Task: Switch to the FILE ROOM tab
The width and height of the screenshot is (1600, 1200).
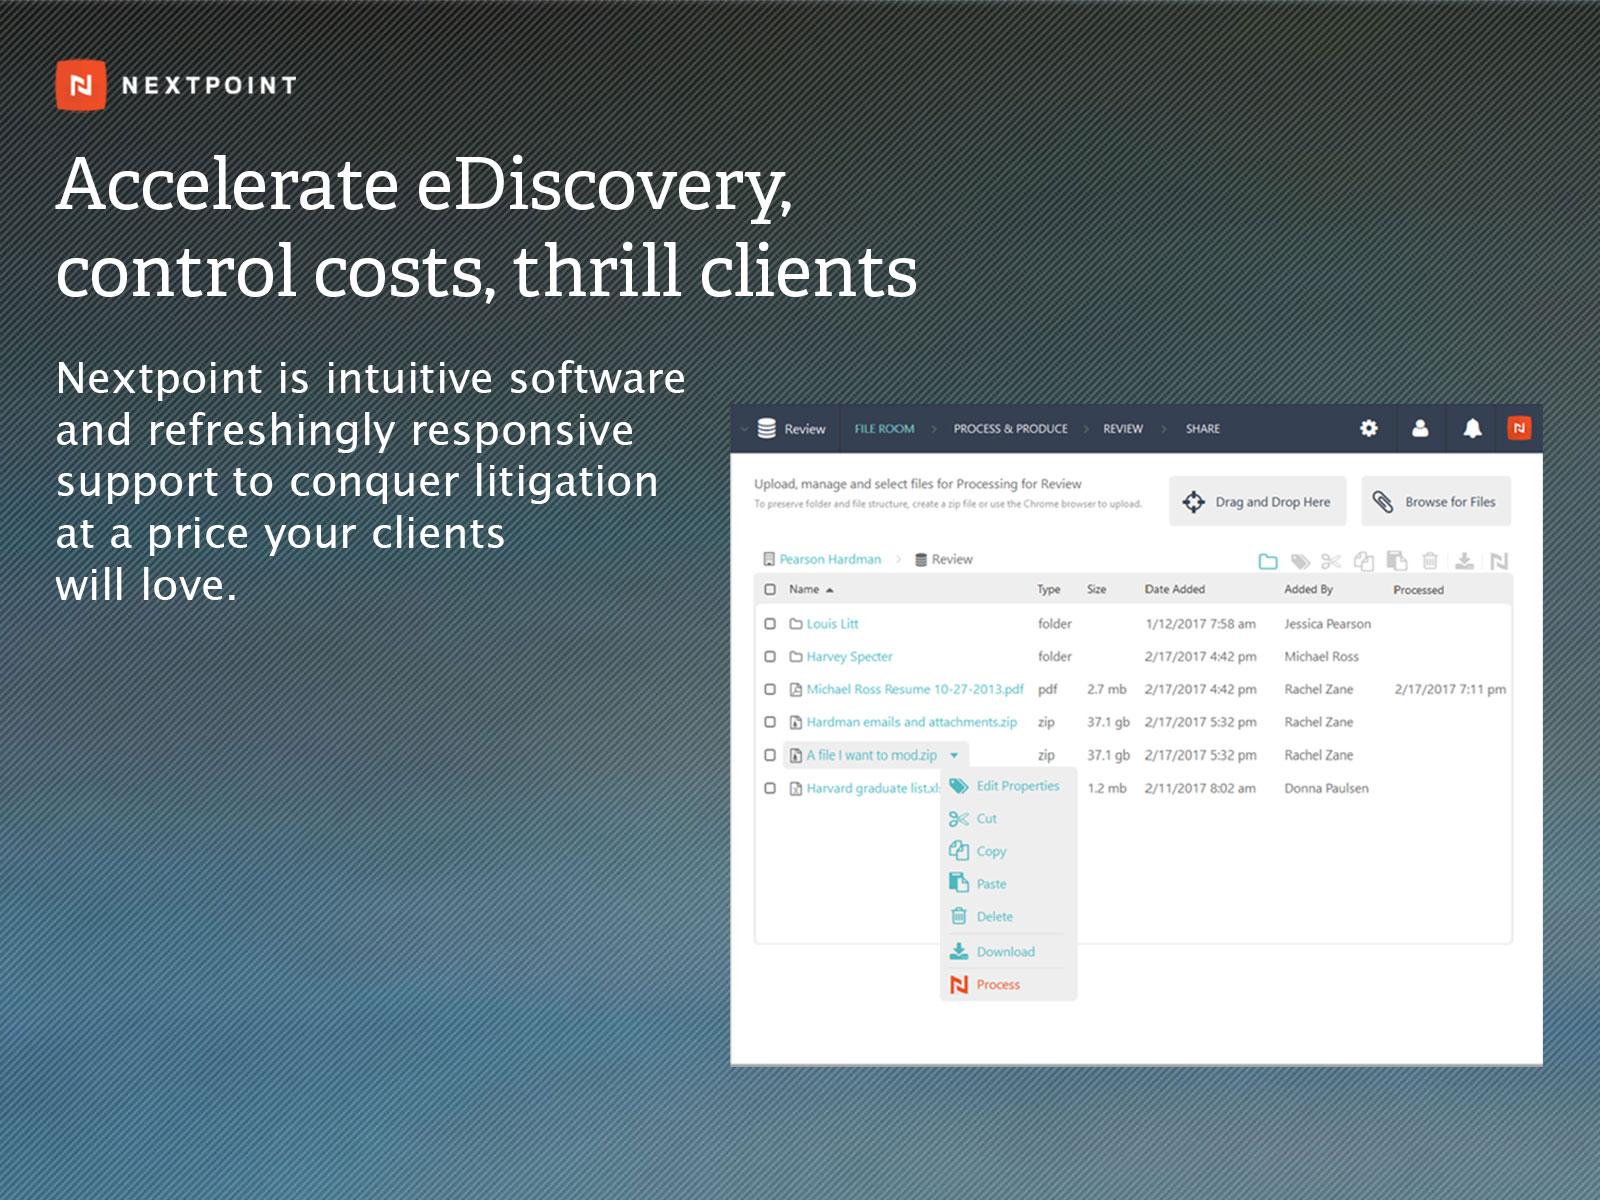Action: (x=884, y=428)
